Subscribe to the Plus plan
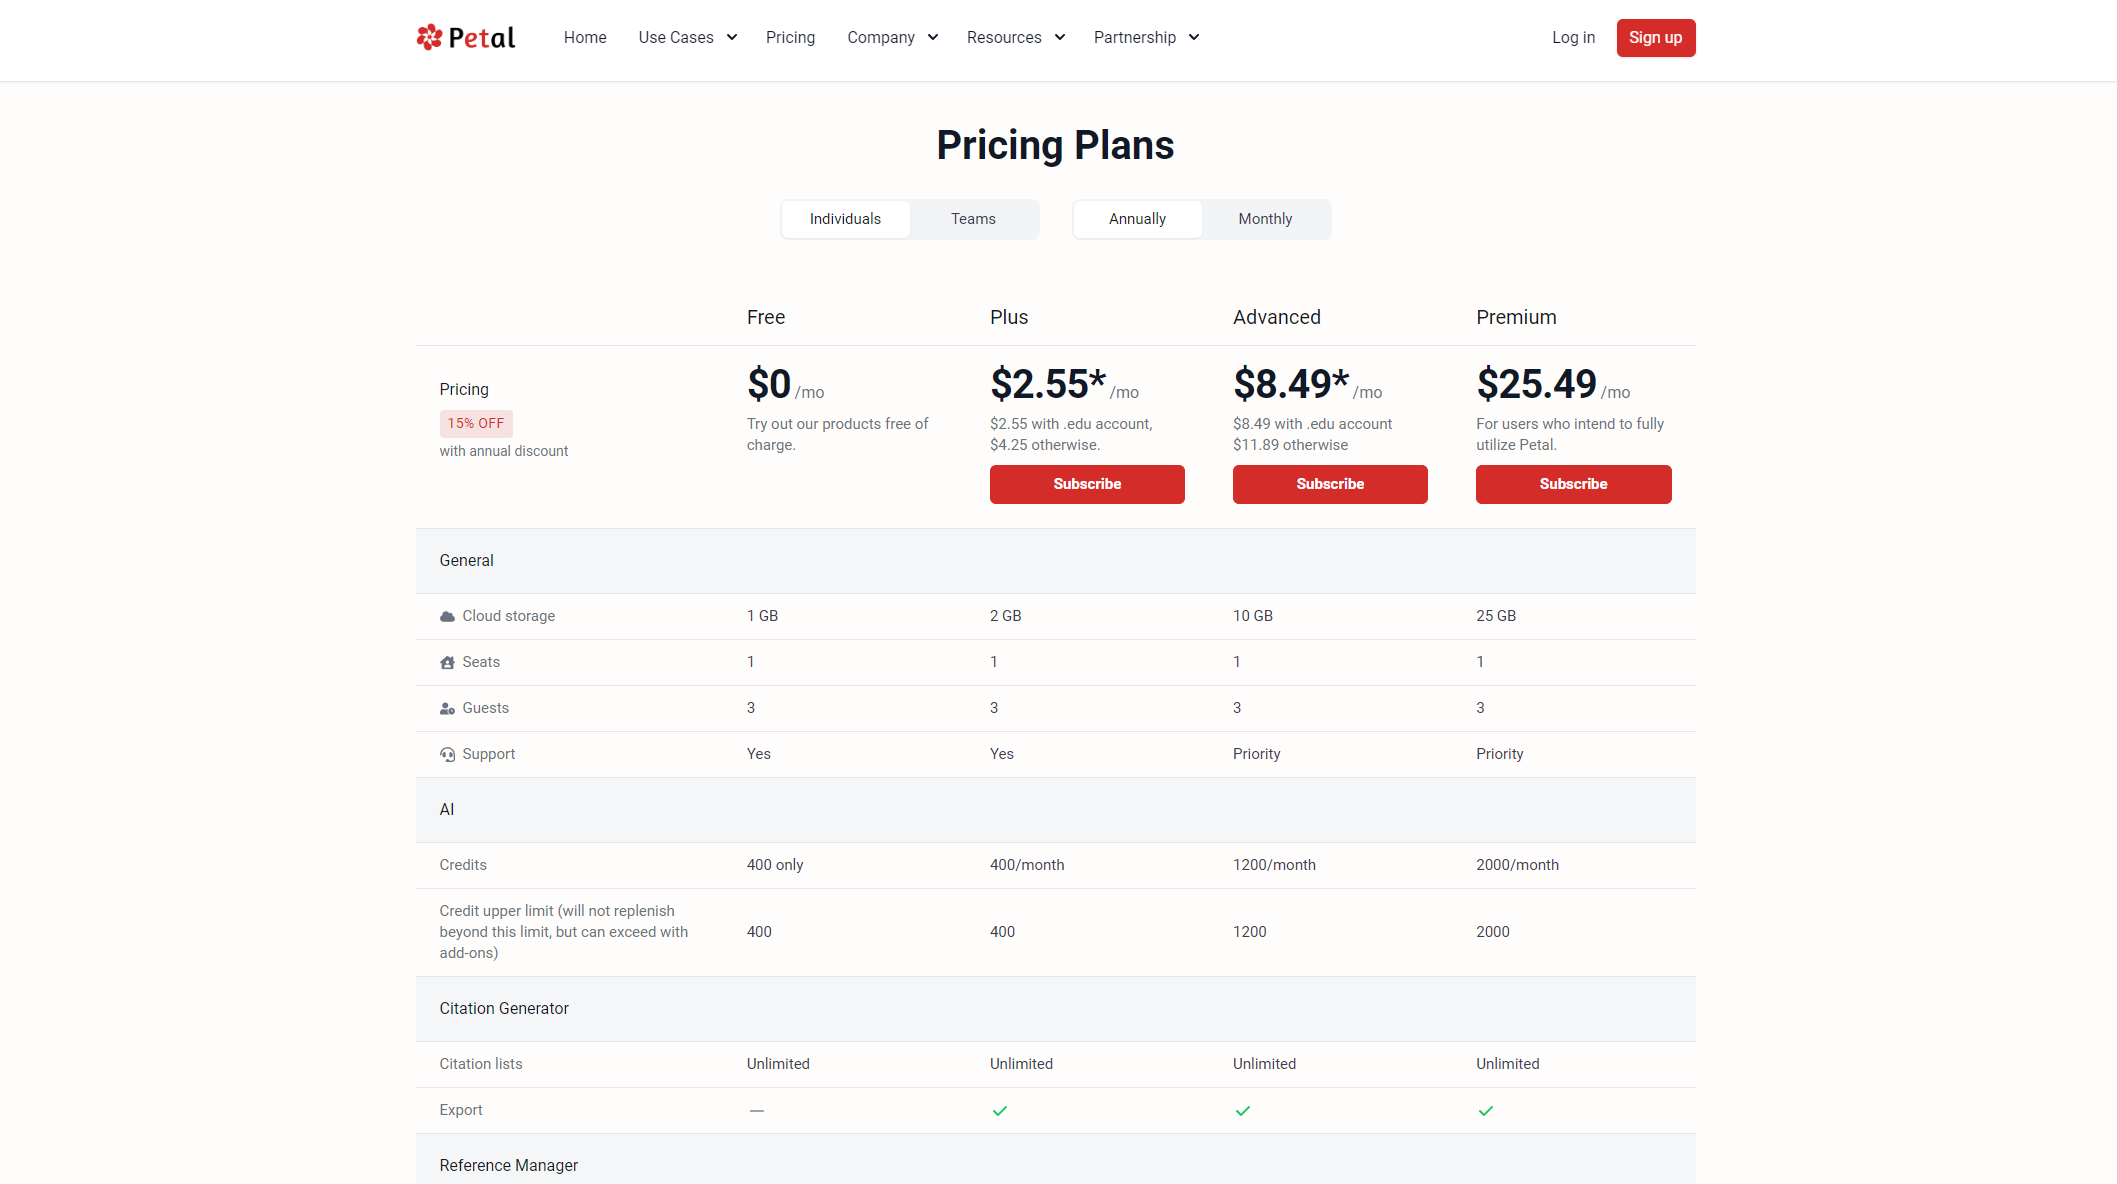The height and width of the screenshot is (1184, 2117). [1087, 484]
